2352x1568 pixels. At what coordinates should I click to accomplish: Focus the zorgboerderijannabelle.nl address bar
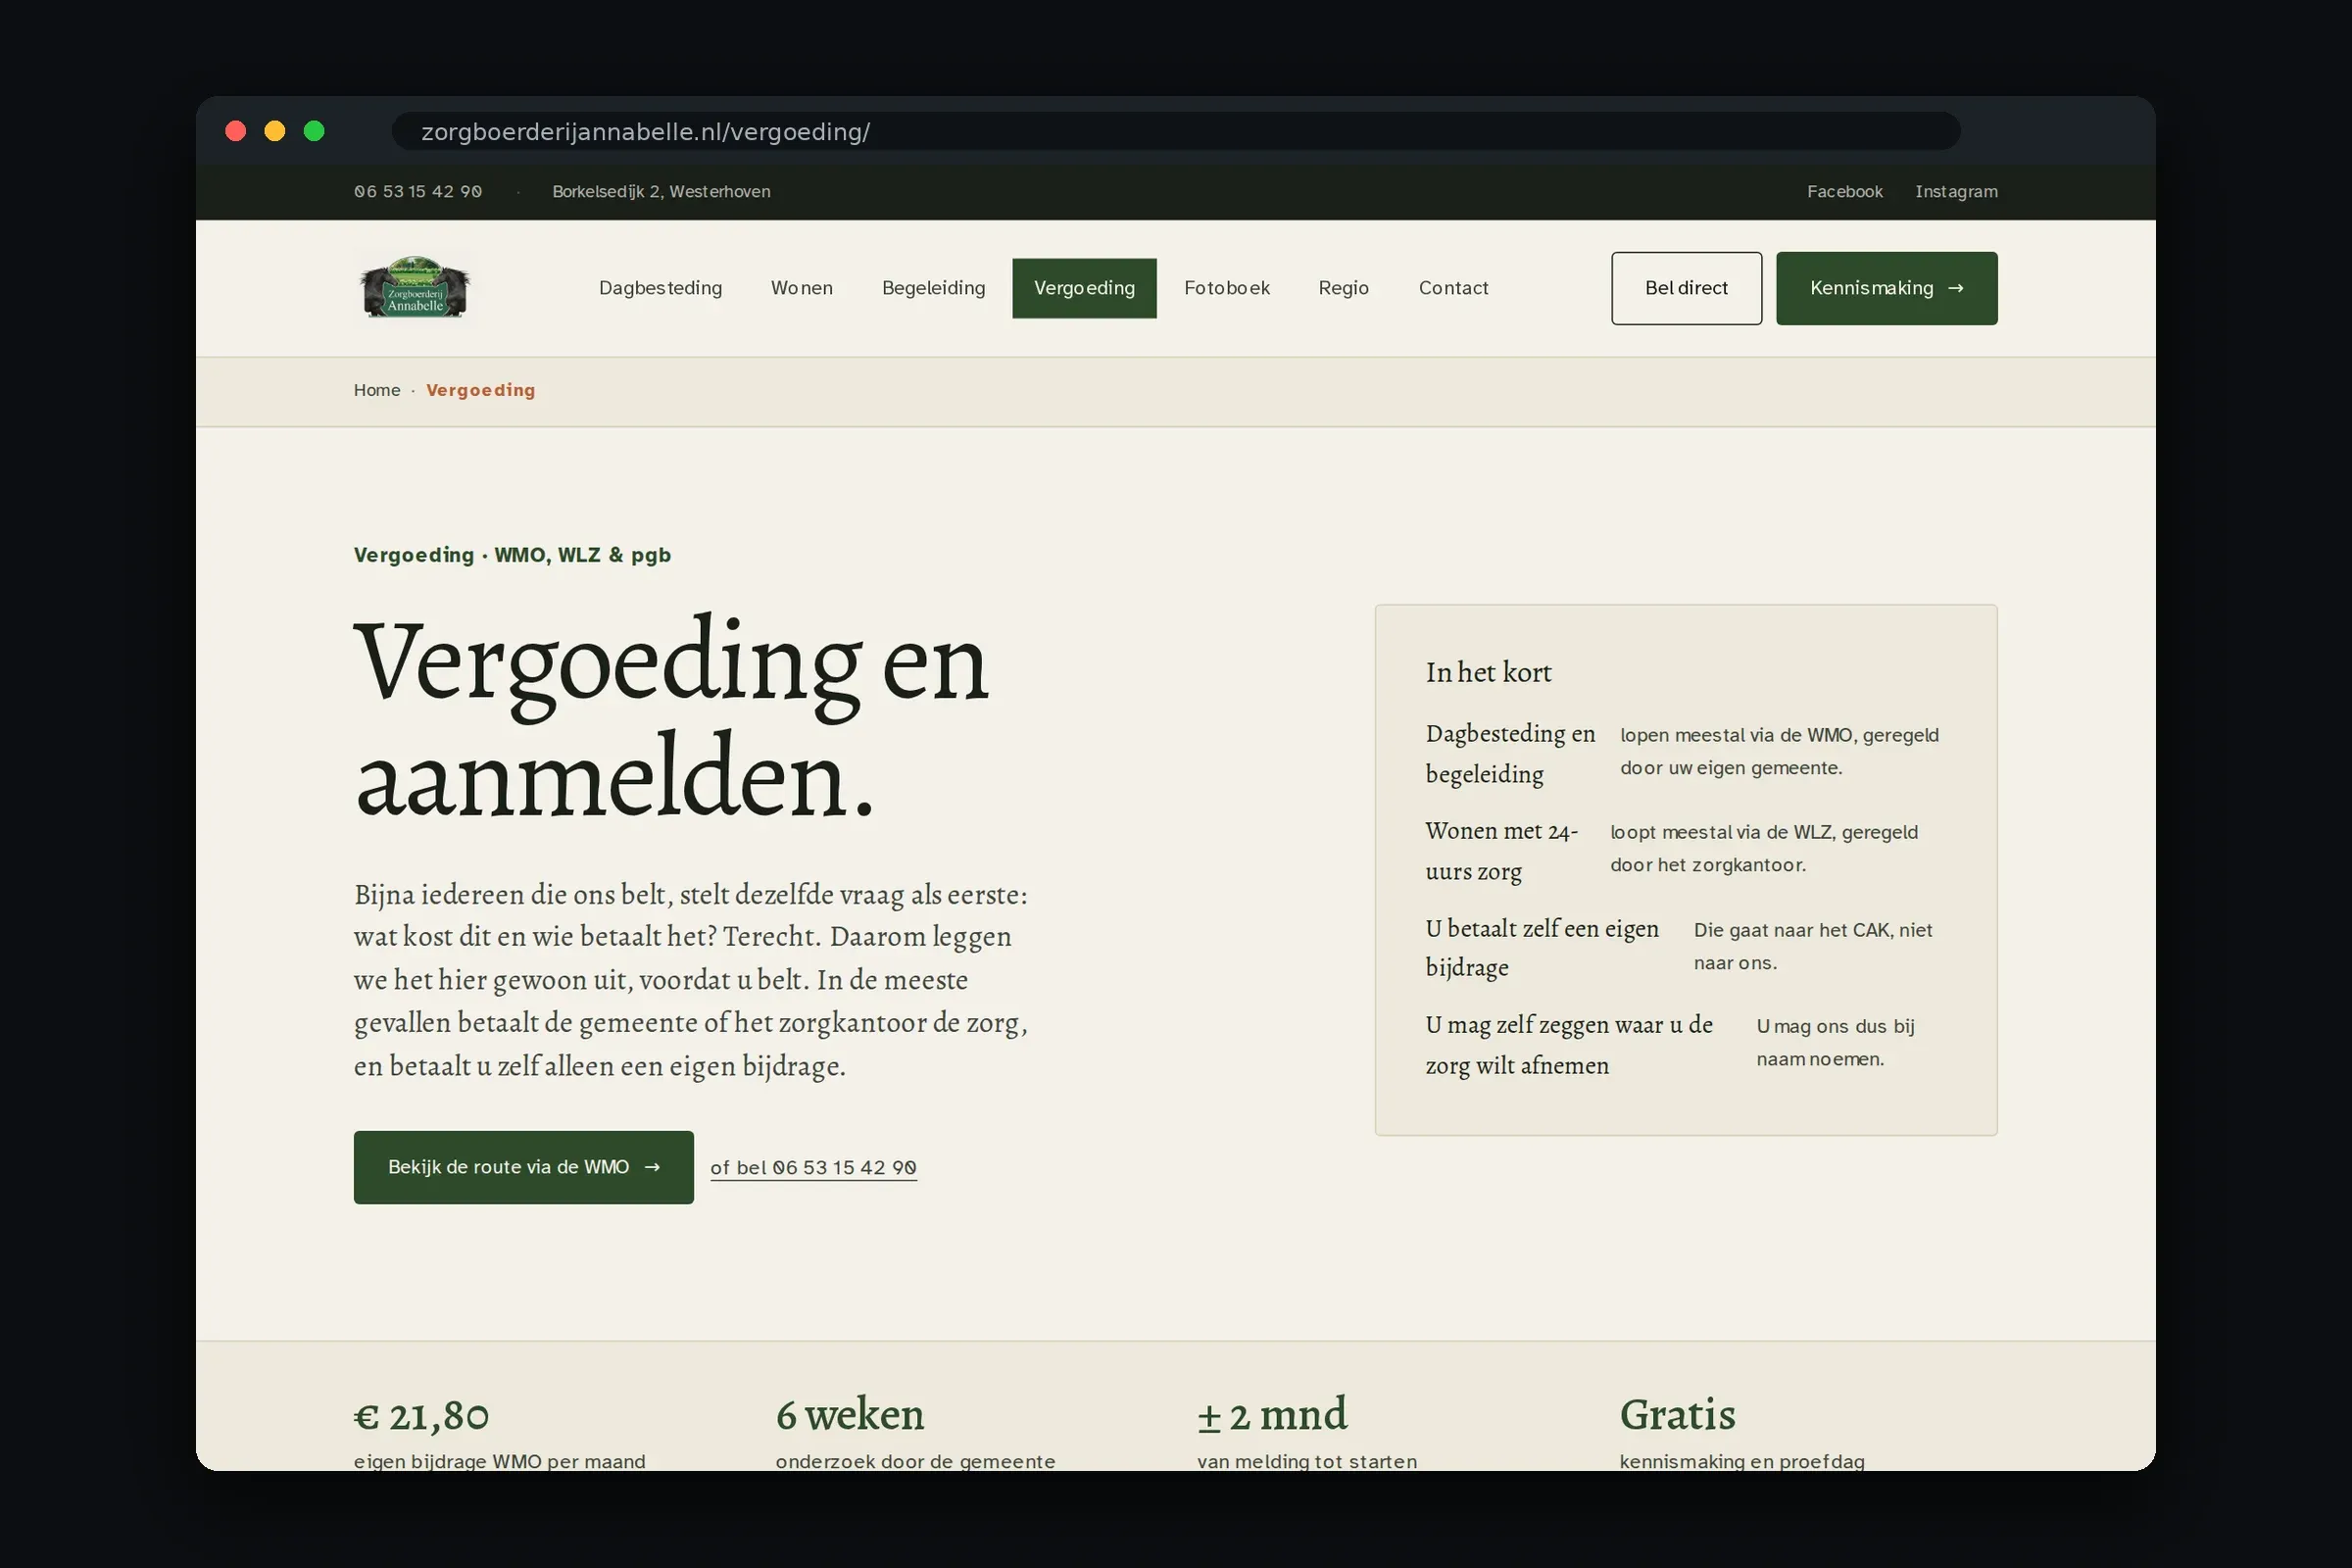tap(1176, 131)
